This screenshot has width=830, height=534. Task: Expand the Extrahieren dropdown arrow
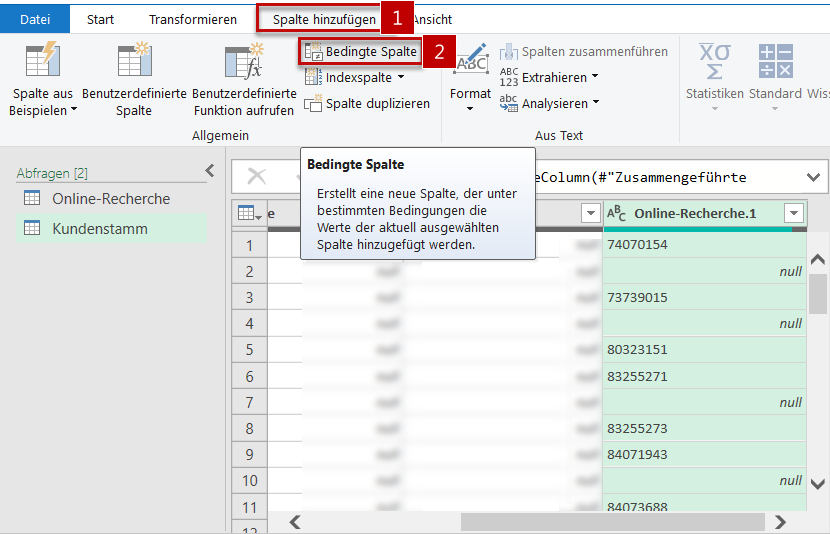click(595, 77)
